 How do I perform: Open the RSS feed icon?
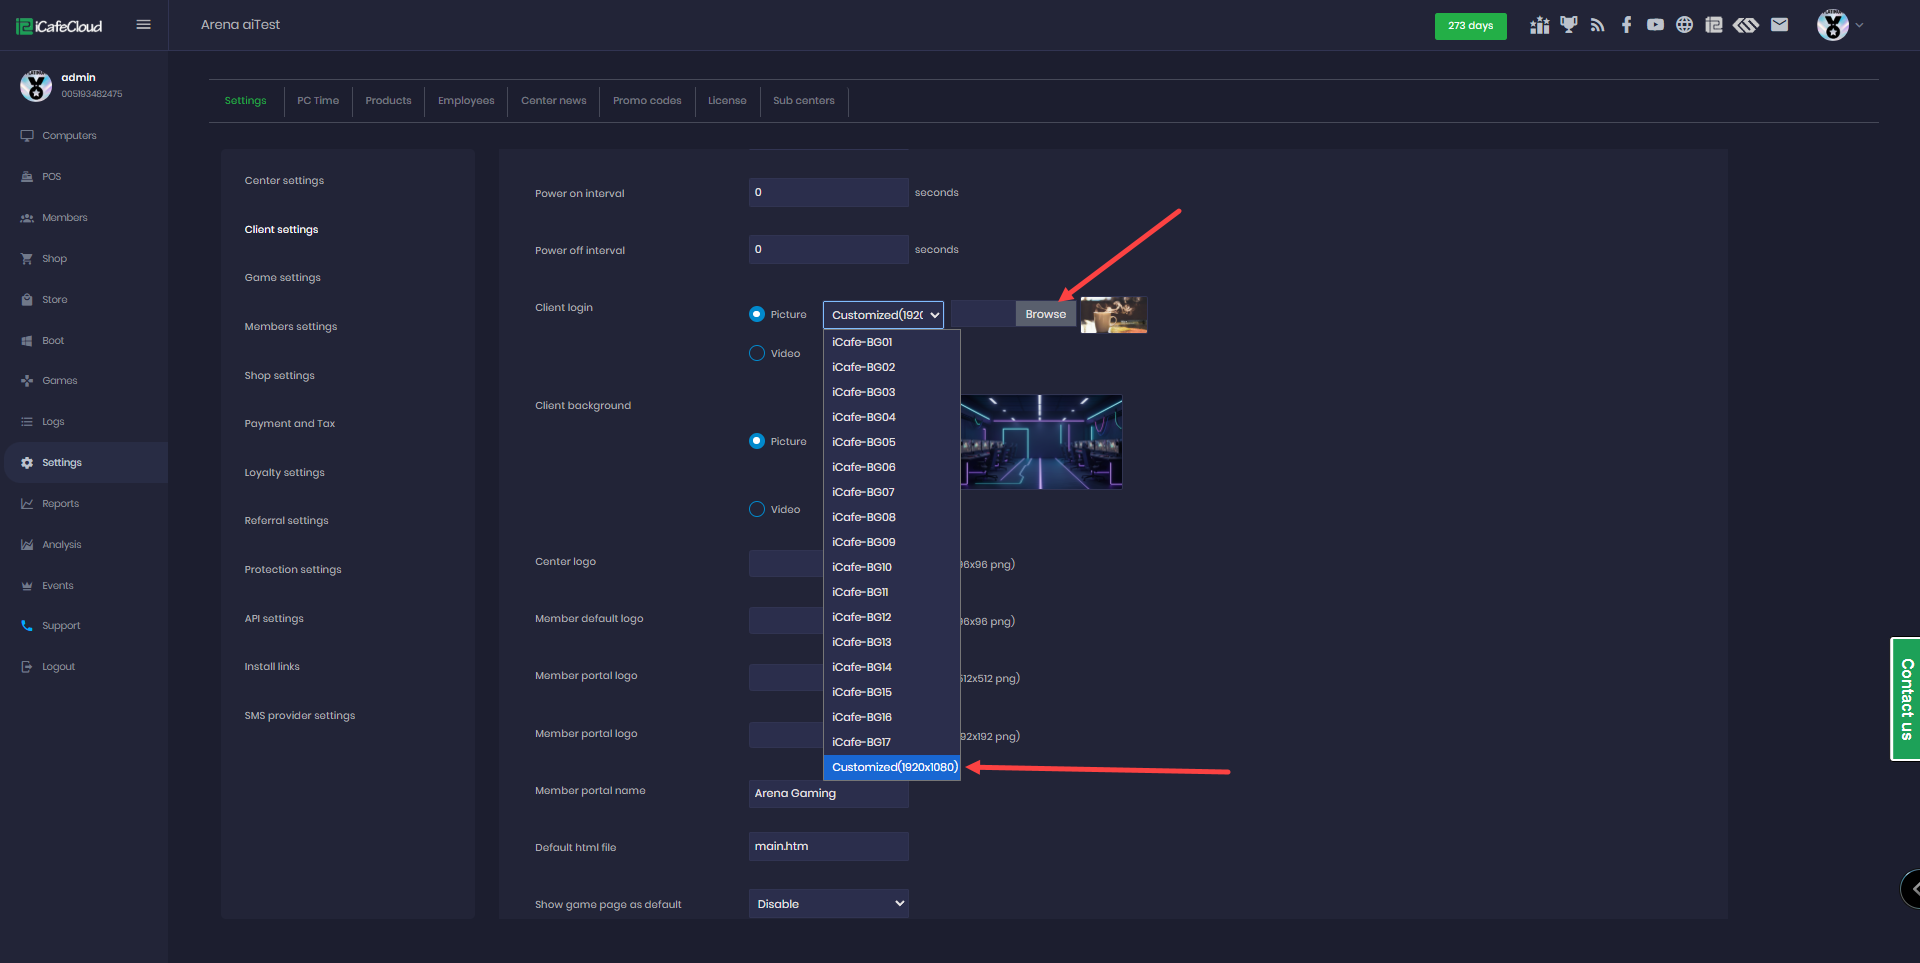[x=1597, y=25]
